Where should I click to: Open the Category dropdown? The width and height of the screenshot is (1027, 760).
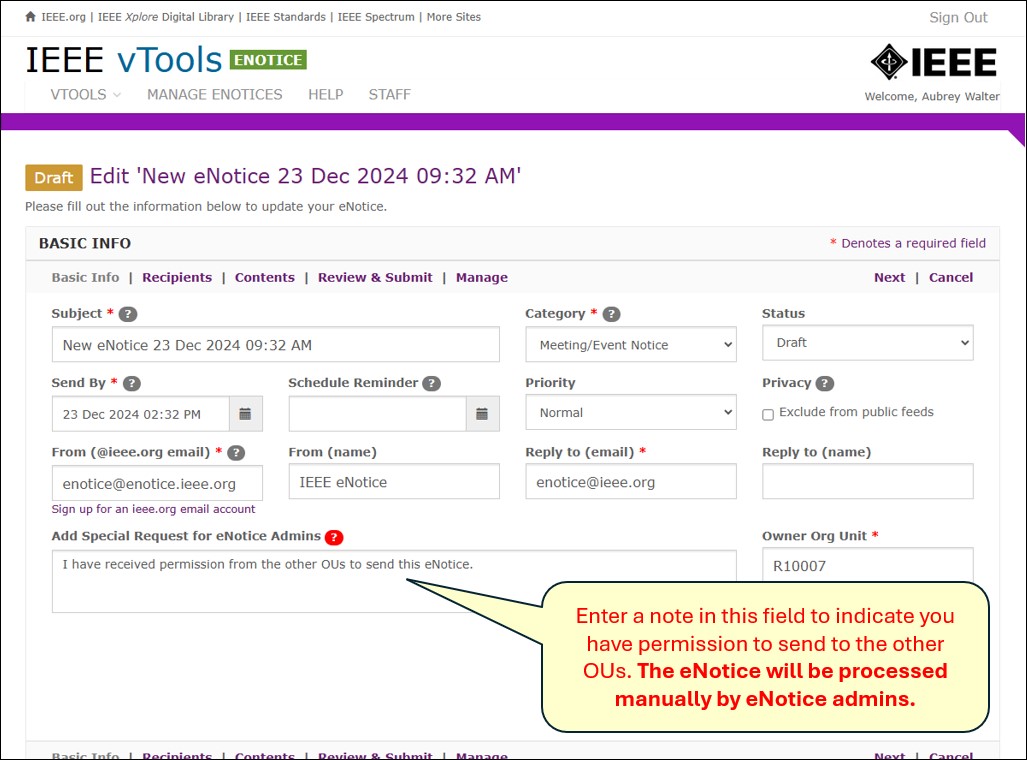(631, 345)
